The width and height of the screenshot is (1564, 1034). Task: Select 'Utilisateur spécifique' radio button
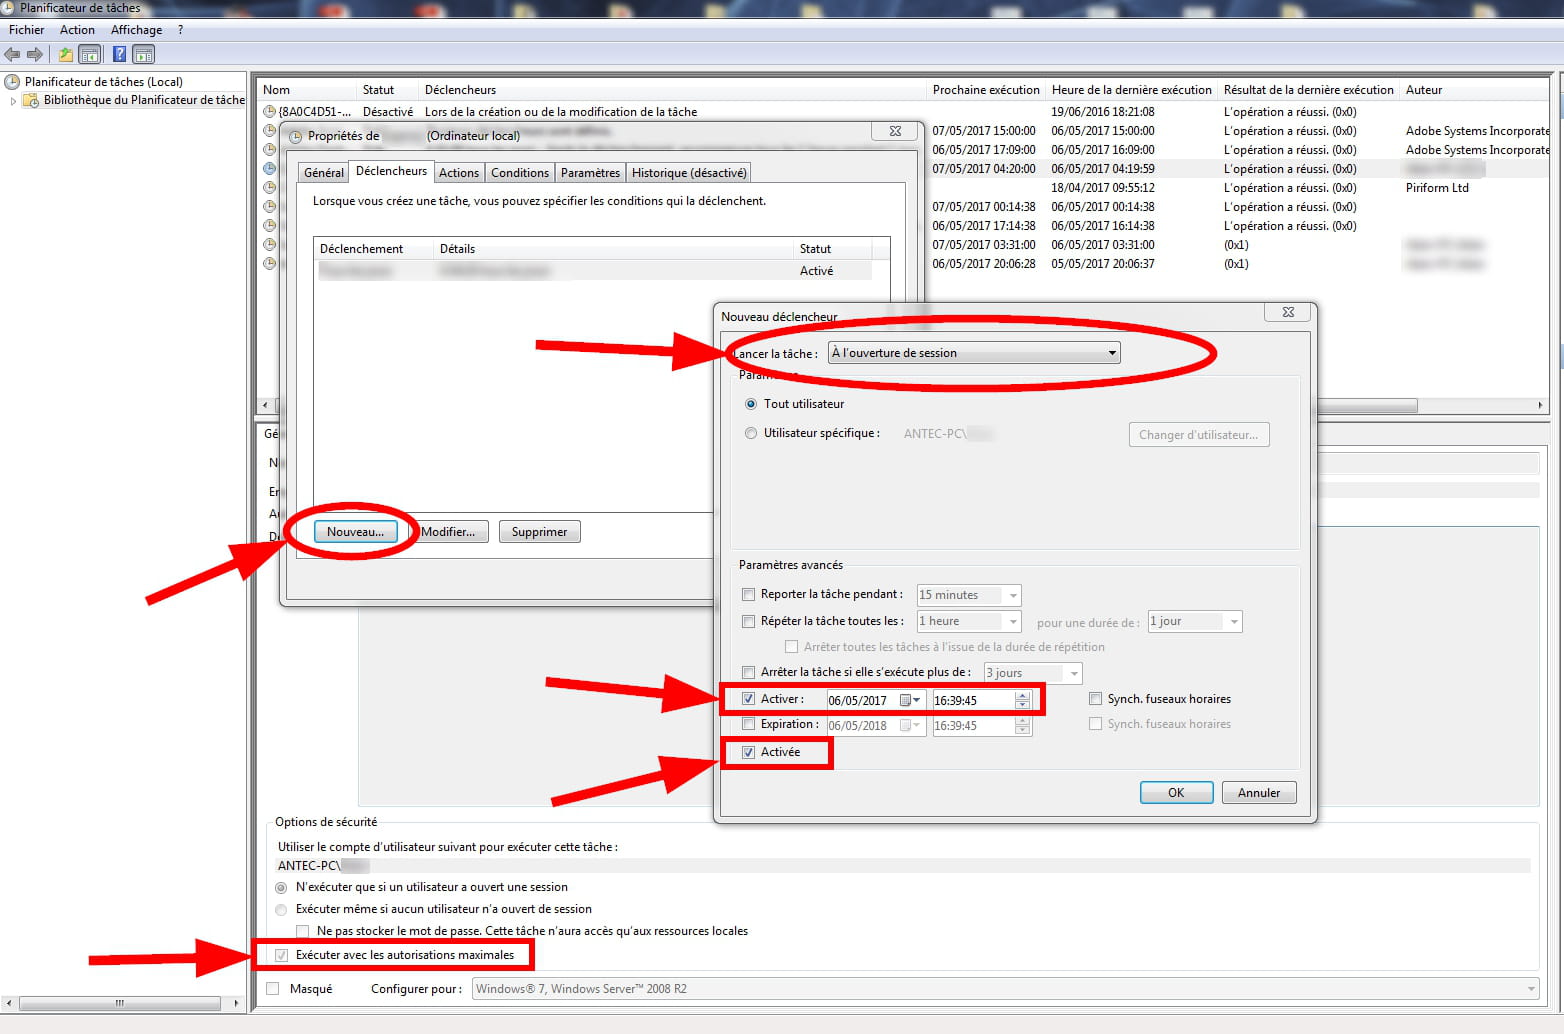click(x=751, y=433)
